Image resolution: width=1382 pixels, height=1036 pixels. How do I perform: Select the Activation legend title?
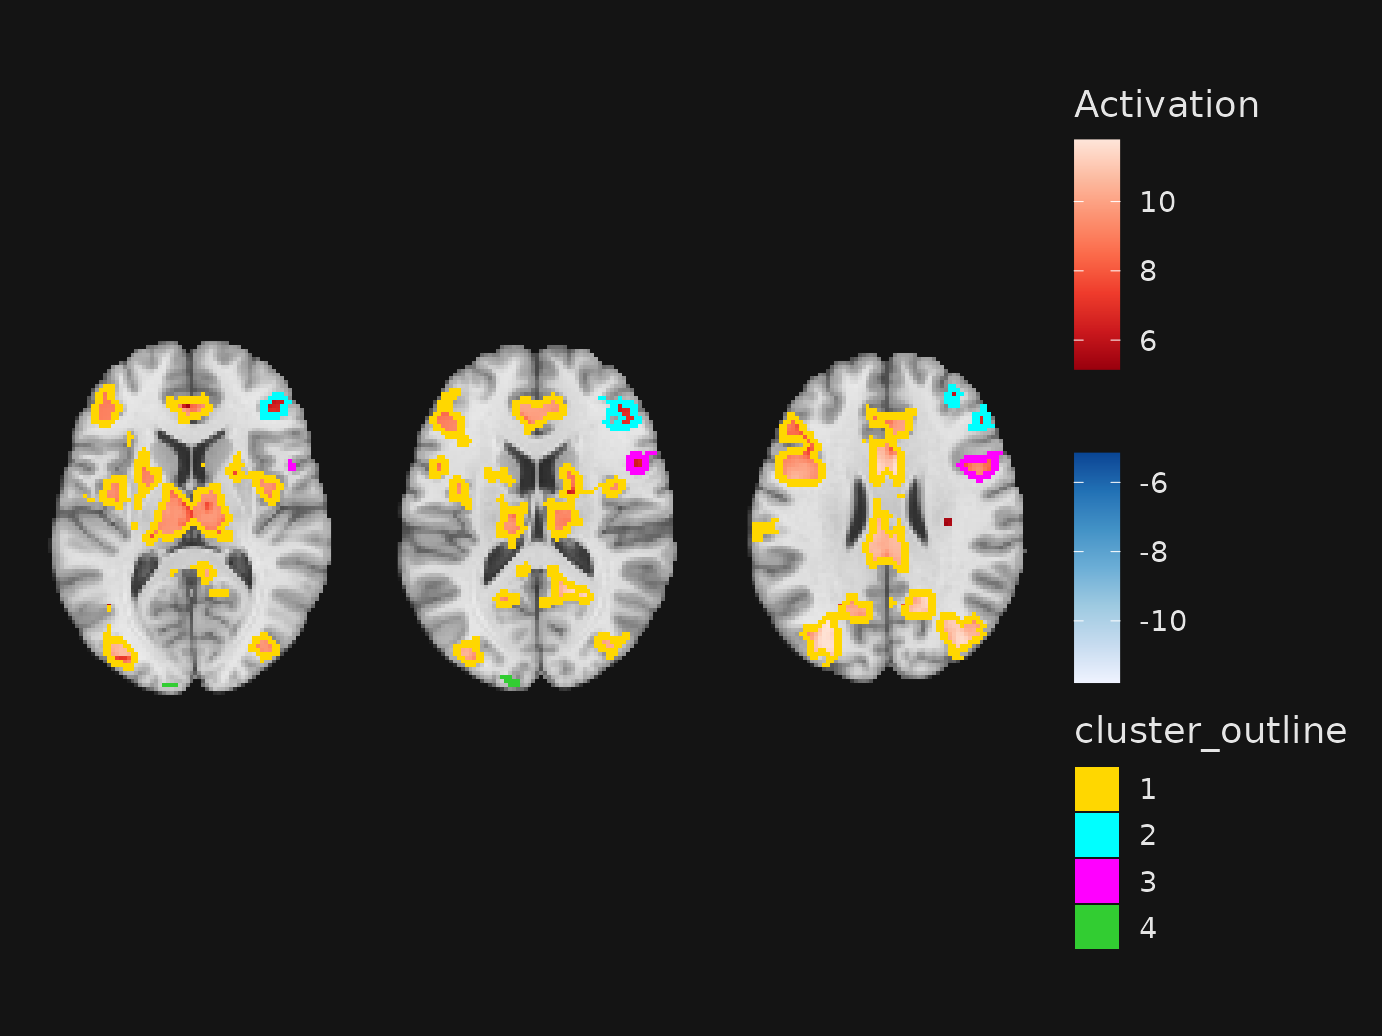(x=1166, y=105)
